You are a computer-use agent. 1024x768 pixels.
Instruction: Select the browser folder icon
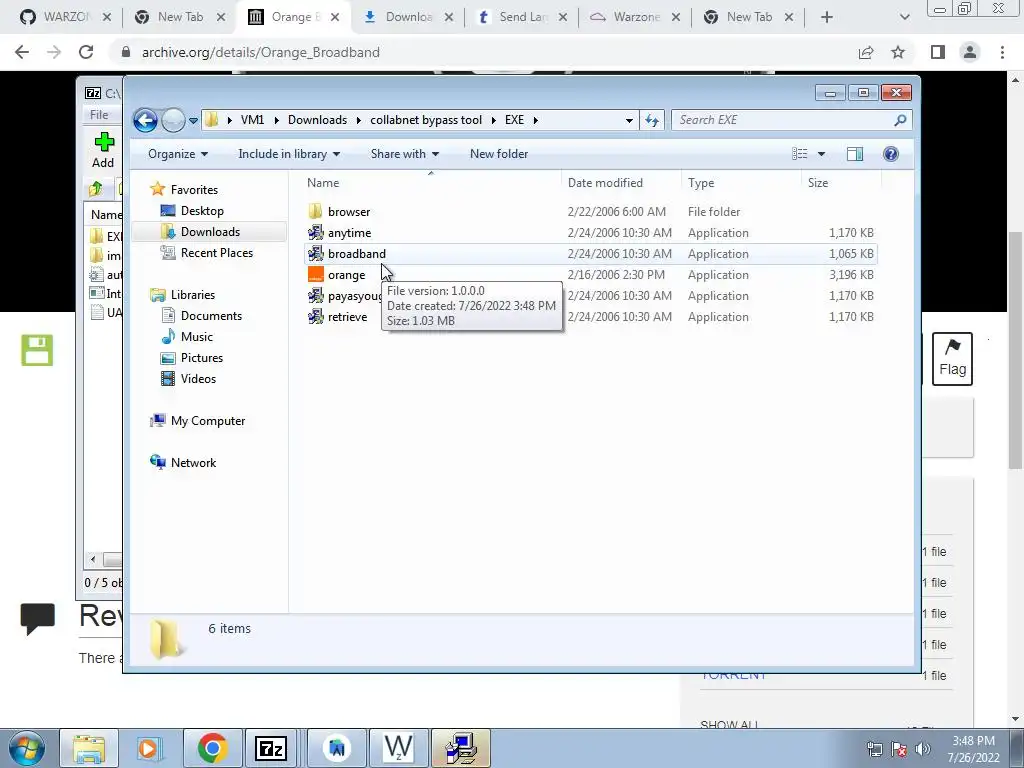tap(316, 212)
